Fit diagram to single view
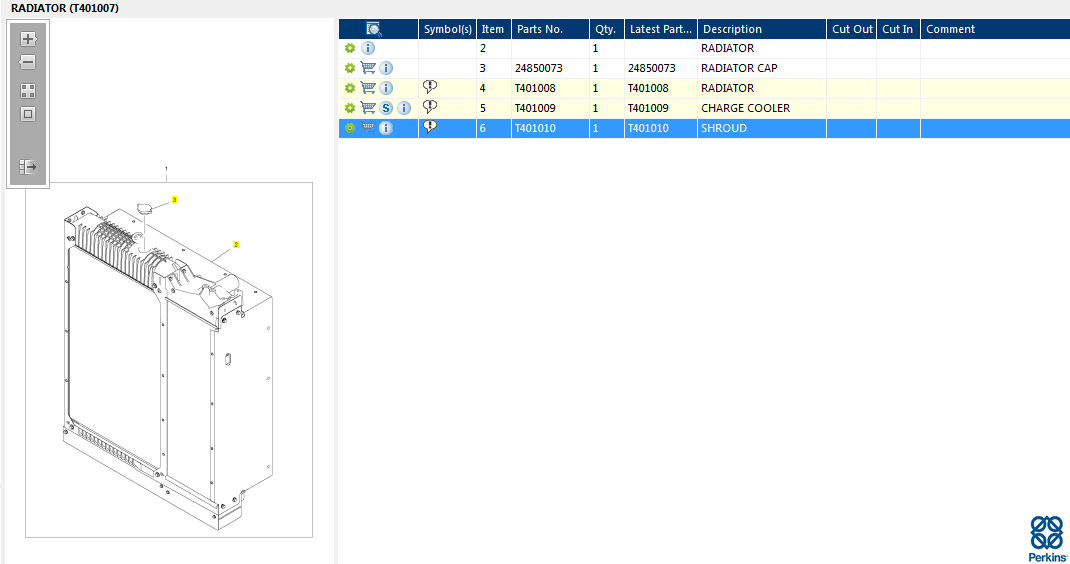The image size is (1070, 564). click(28, 114)
